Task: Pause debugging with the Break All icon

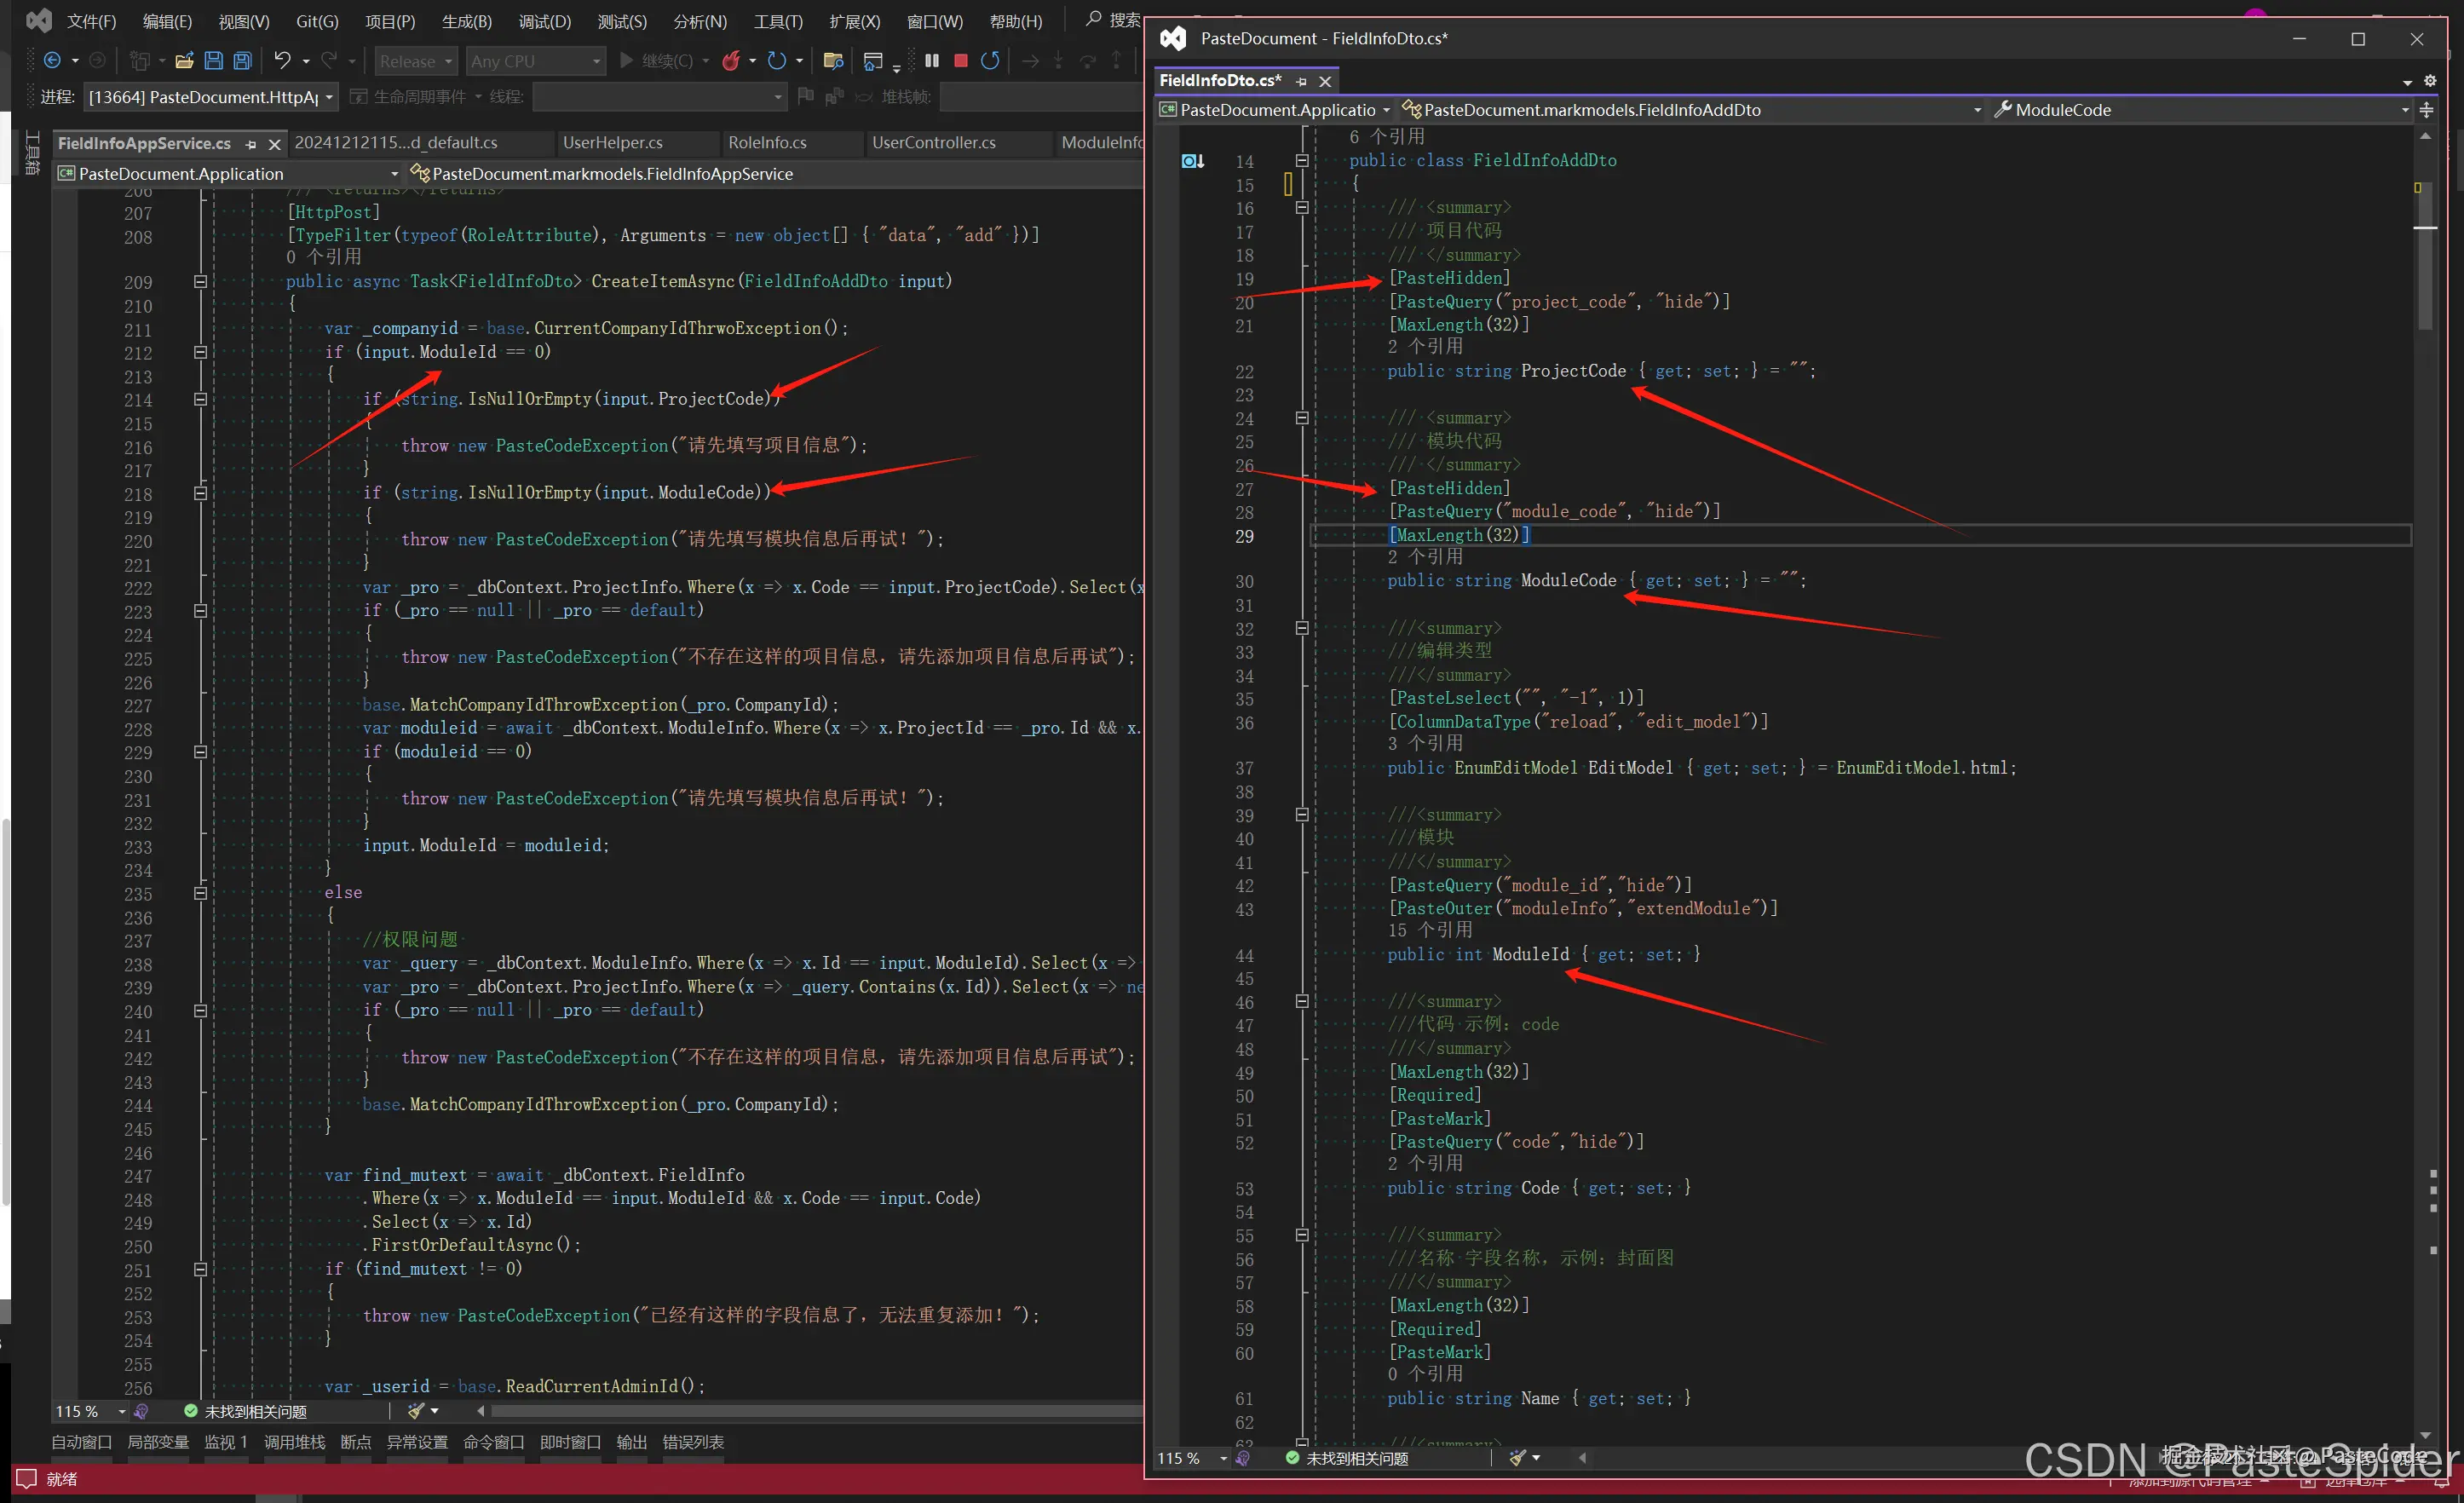Action: pos(932,61)
